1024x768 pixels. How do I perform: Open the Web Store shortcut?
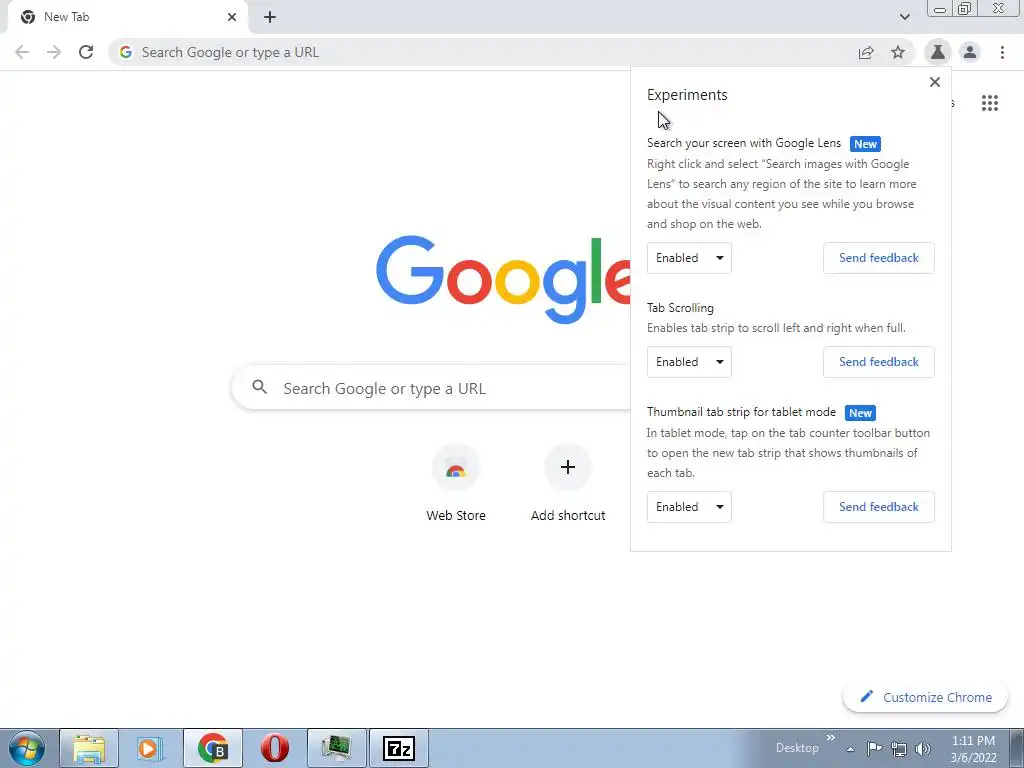point(456,483)
